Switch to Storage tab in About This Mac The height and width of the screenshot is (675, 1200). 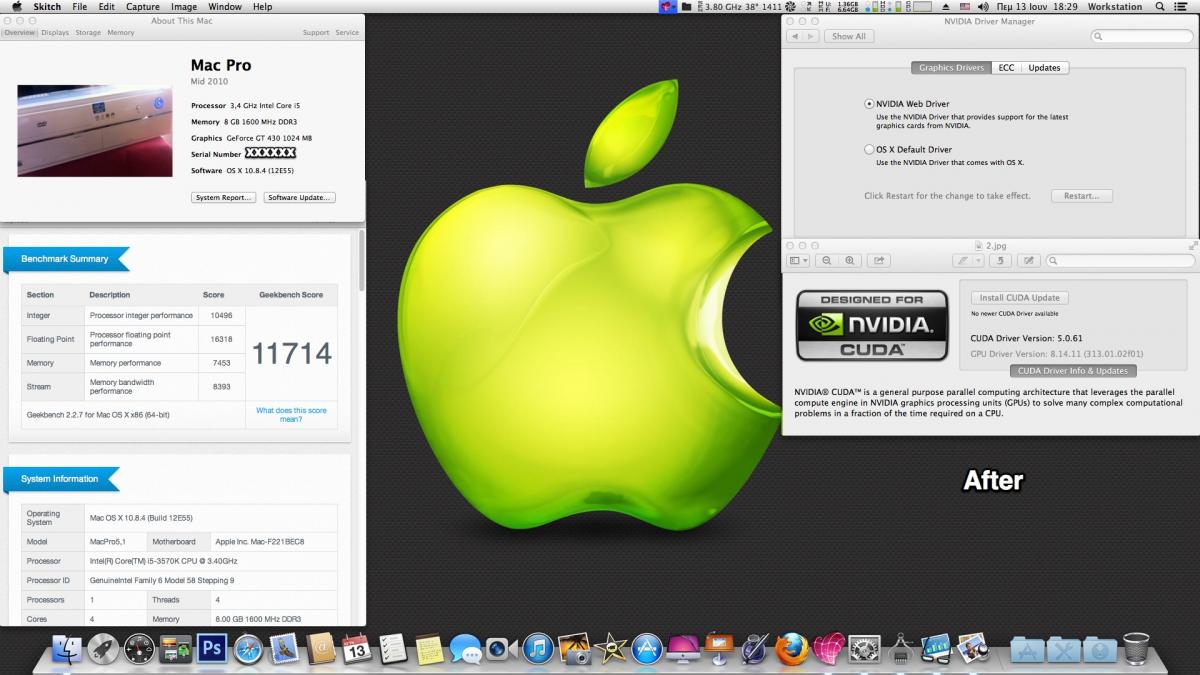[x=88, y=32]
